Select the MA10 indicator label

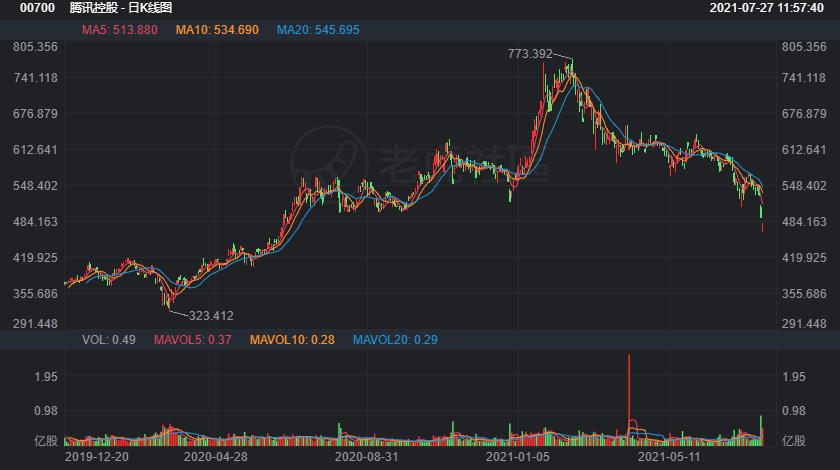click(x=217, y=30)
